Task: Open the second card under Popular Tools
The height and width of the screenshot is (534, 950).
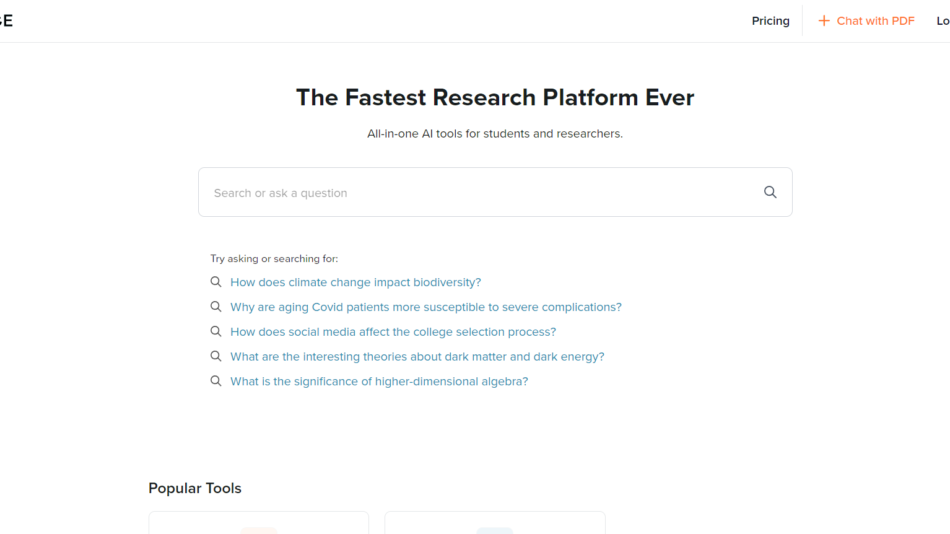Action: pyautogui.click(x=495, y=523)
